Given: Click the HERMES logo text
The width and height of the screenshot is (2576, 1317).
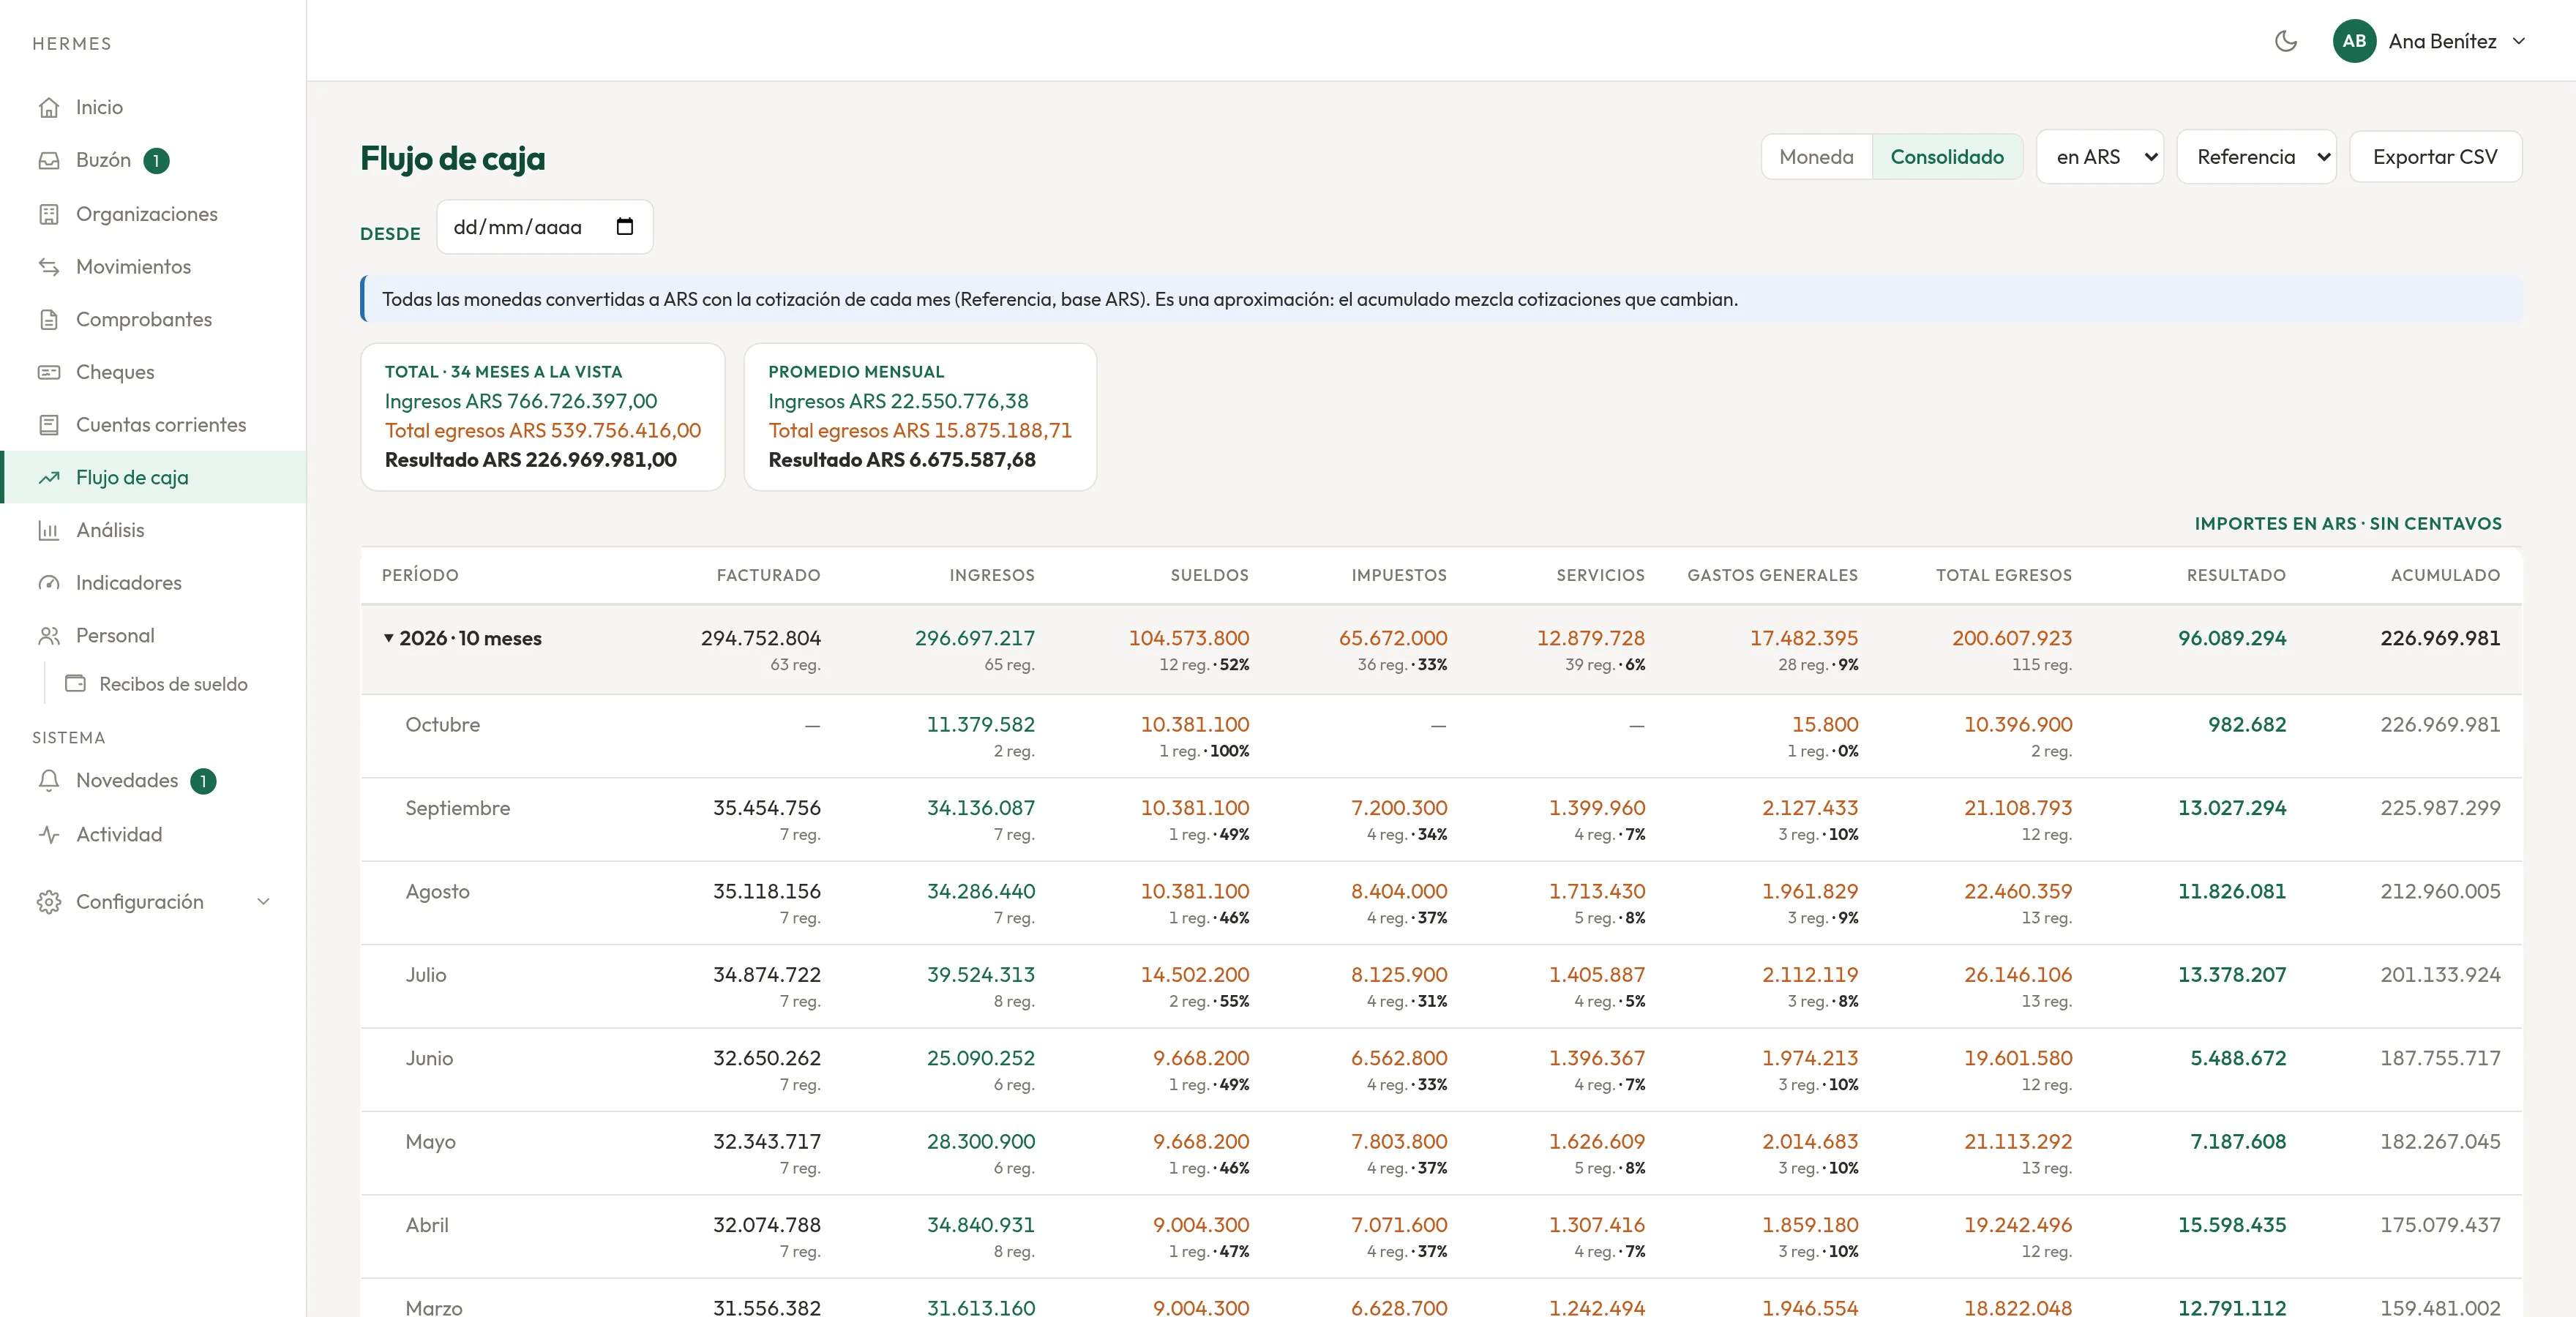Looking at the screenshot, I should point(72,44).
